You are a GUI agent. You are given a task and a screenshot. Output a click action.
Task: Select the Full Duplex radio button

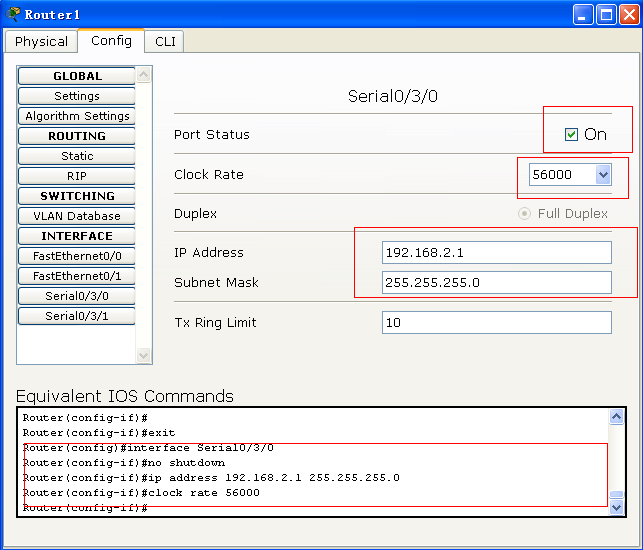point(524,214)
